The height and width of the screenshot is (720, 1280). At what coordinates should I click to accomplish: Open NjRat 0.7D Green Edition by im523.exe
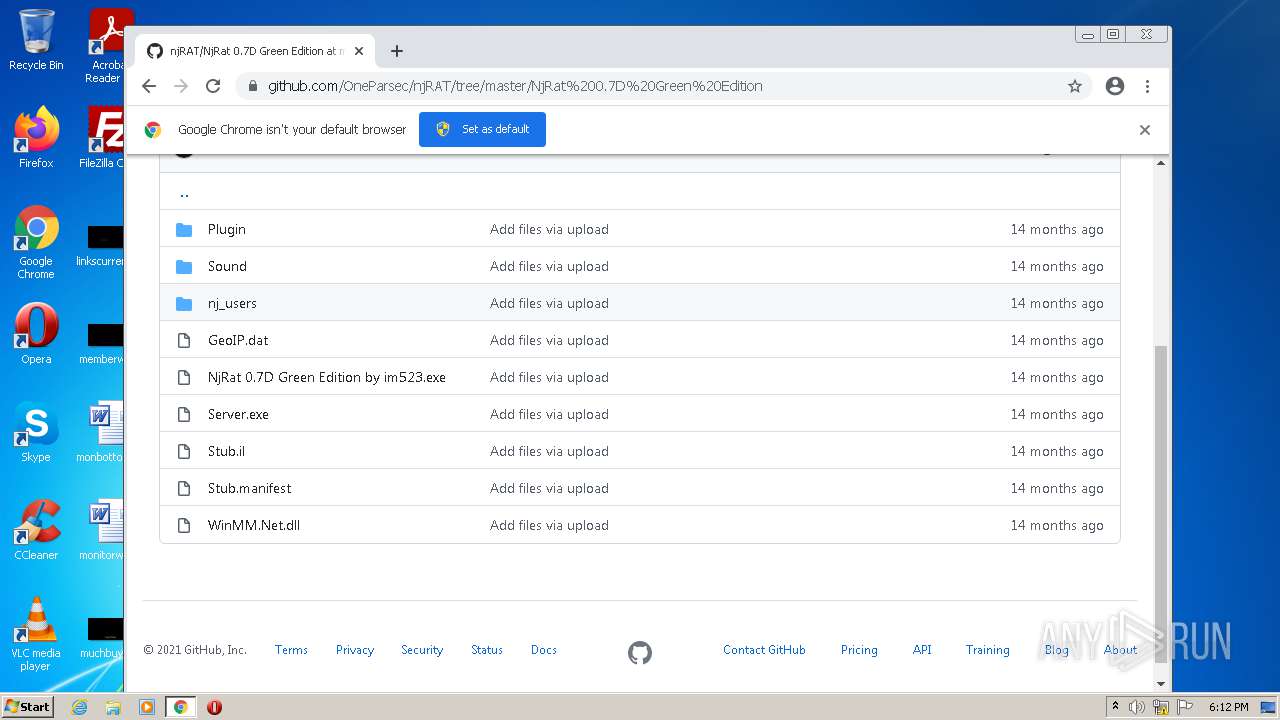[x=327, y=377]
